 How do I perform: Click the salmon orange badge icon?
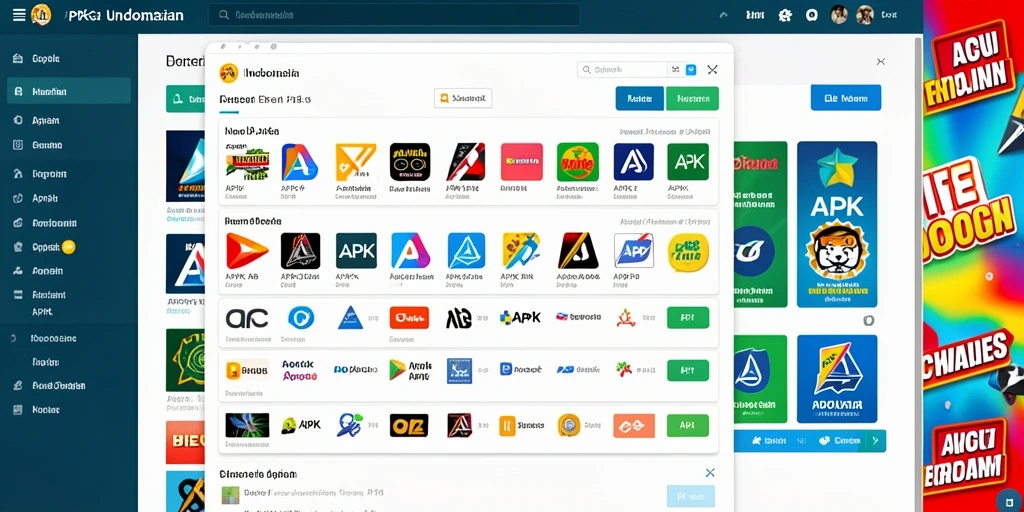633,425
